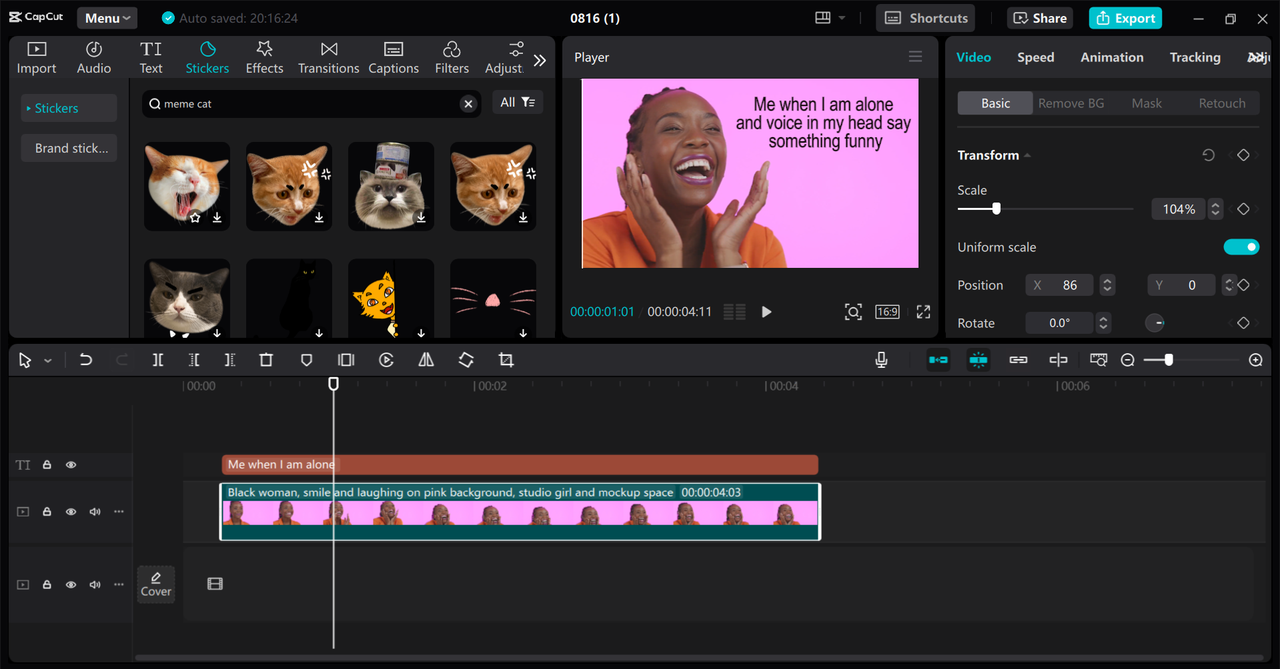Expand the selection tool mode dropdown arrow

point(47,361)
